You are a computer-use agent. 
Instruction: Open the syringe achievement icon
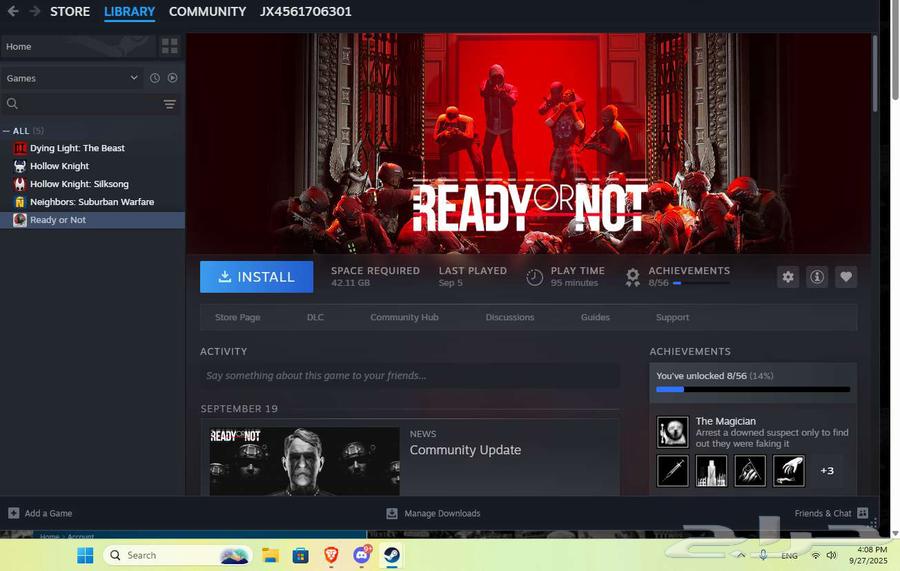pyautogui.click(x=672, y=471)
